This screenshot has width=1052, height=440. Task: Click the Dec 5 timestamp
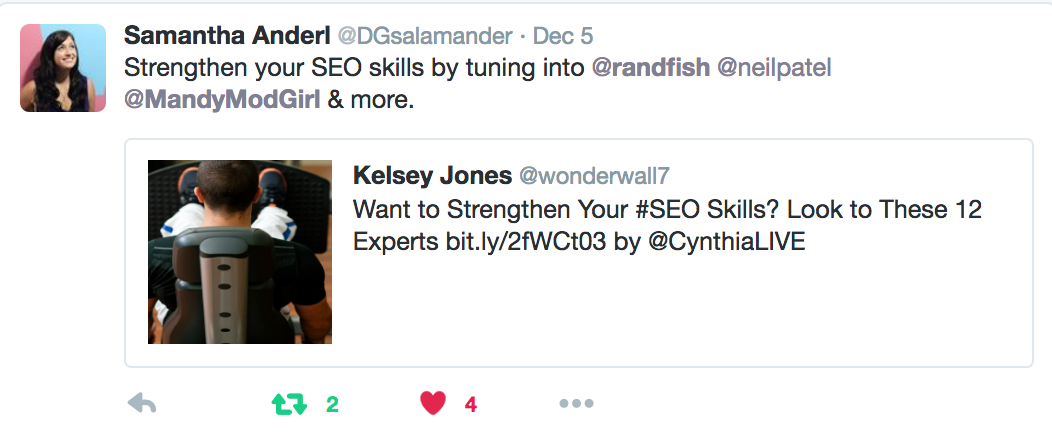563,36
